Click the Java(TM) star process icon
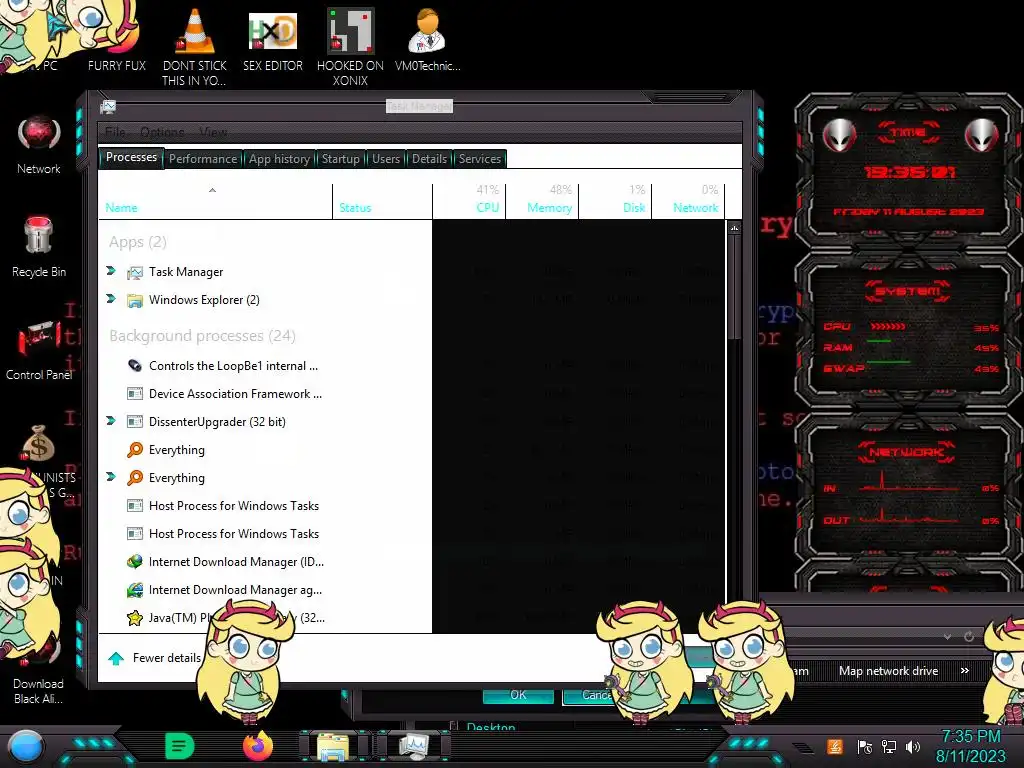1024x768 pixels. pyautogui.click(x=135, y=618)
